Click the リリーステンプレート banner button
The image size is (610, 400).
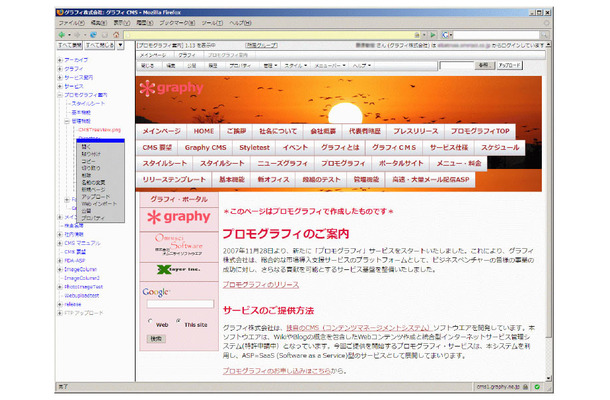point(174,180)
